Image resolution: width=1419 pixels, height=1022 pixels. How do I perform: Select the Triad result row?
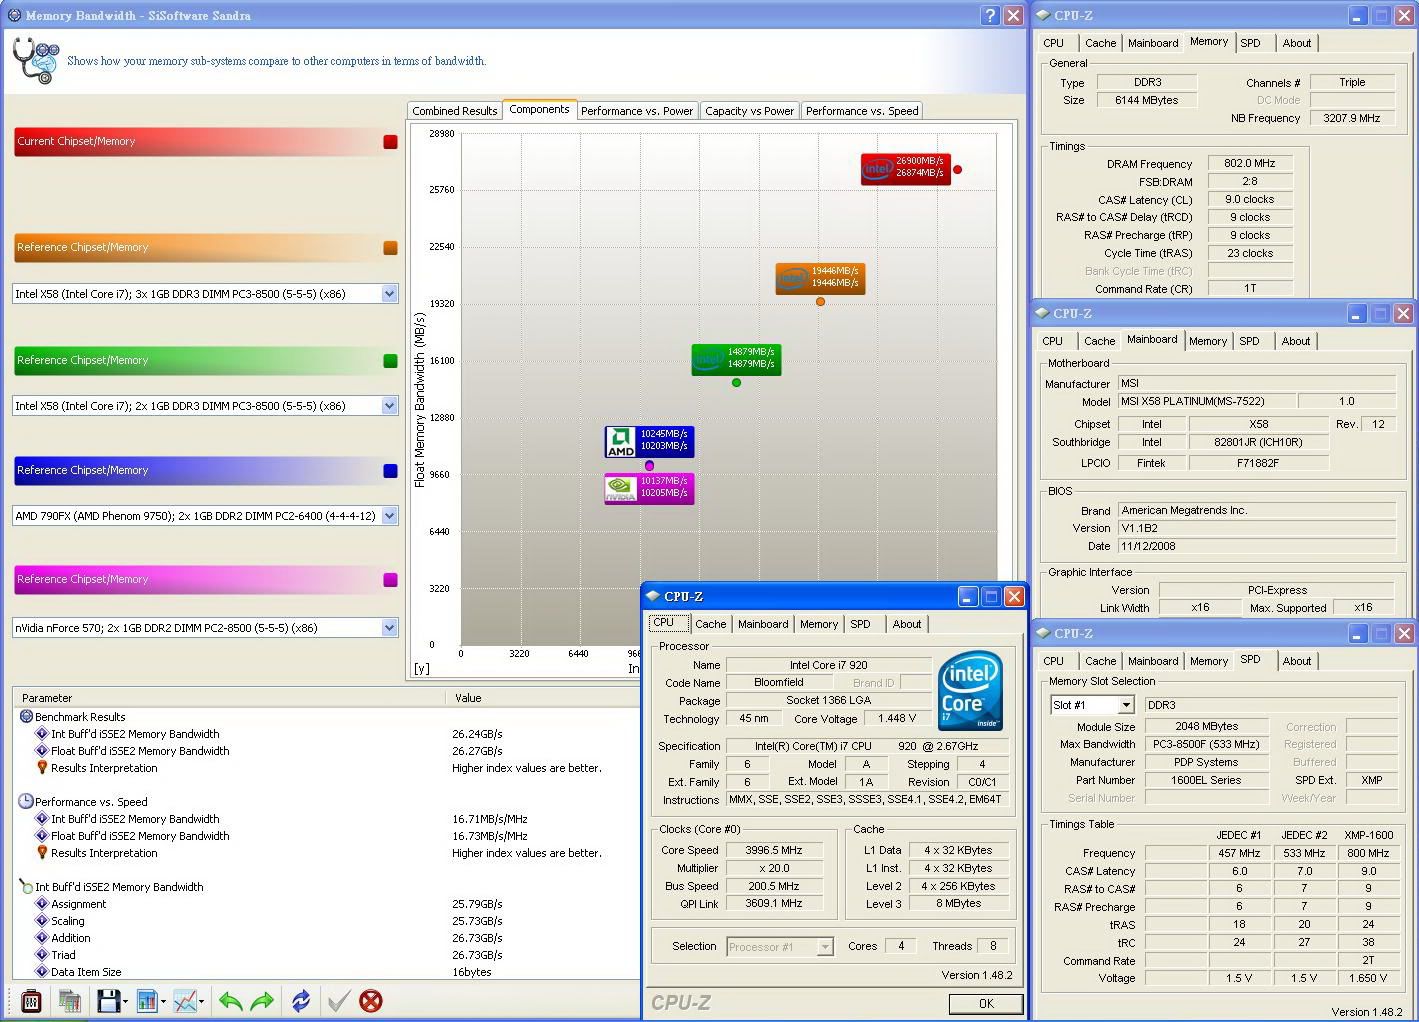point(325,955)
